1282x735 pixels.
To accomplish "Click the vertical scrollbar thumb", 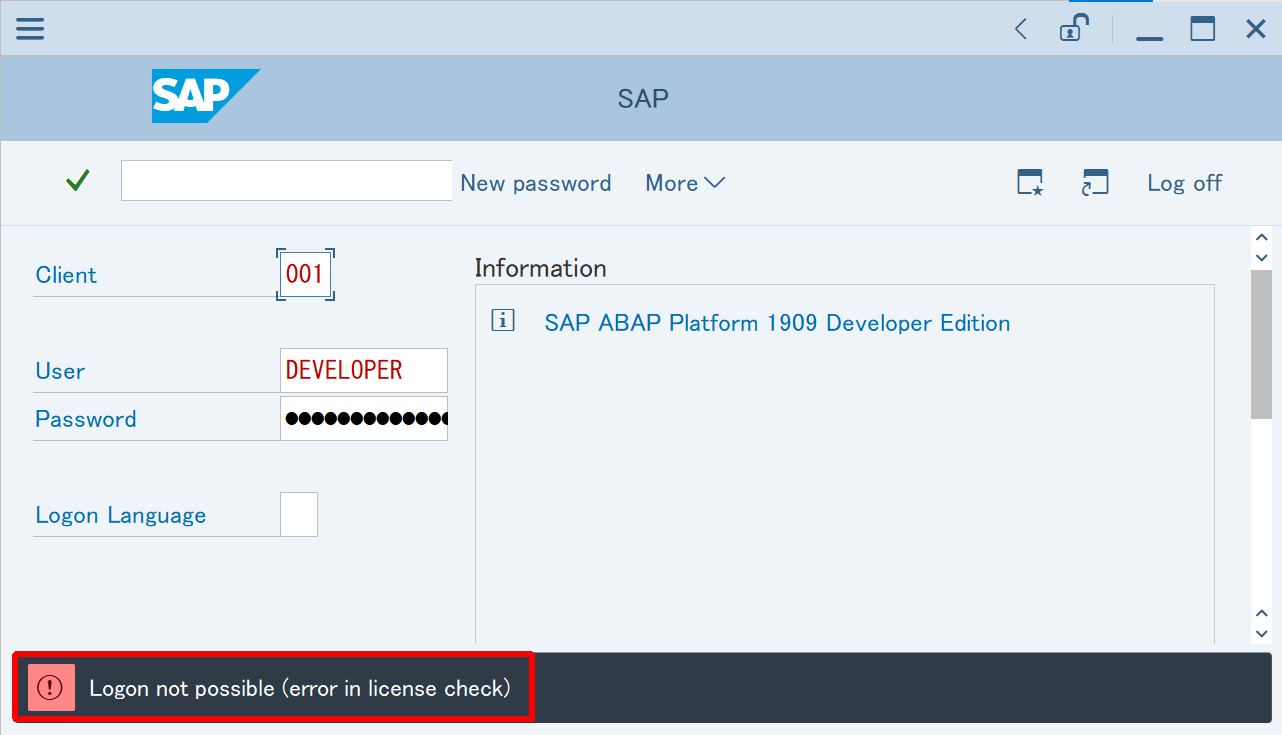I will [1261, 344].
